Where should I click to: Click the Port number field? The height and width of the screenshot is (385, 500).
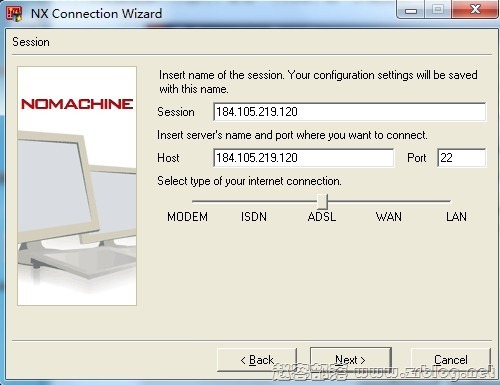pyautogui.click(x=462, y=158)
